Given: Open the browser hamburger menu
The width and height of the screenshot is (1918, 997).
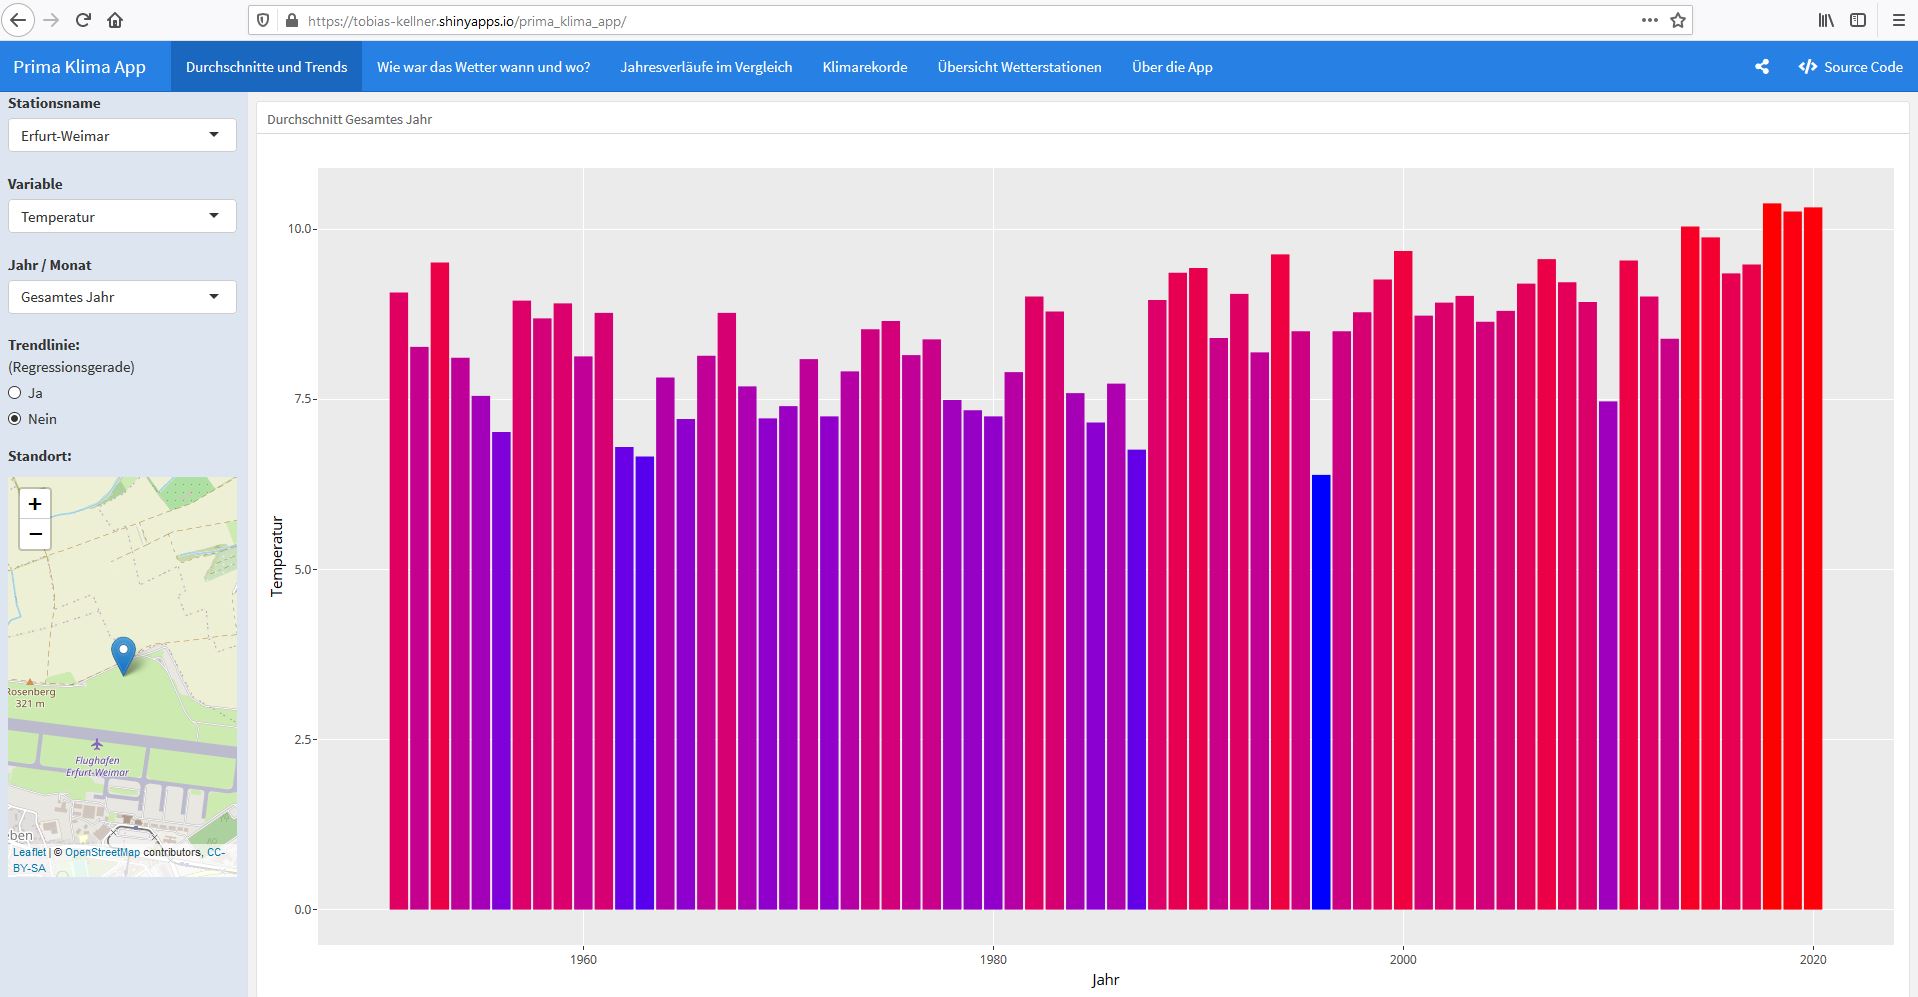Looking at the screenshot, I should click(1898, 20).
